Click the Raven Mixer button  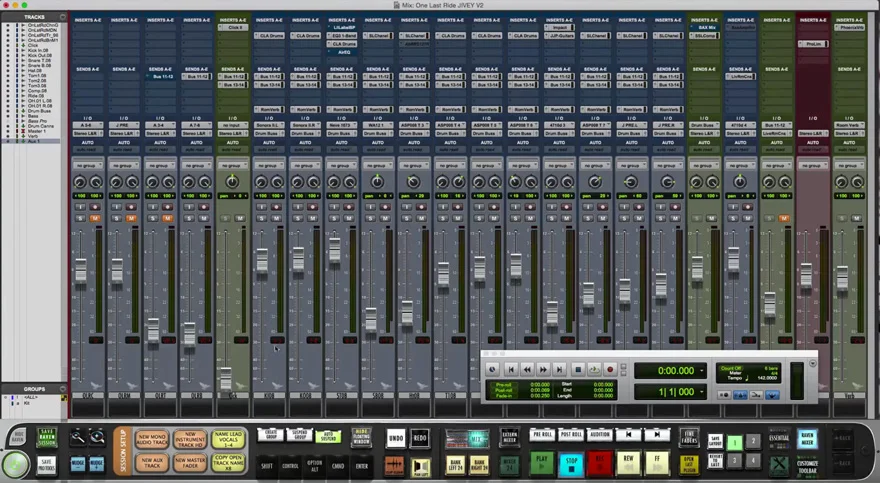coord(807,438)
